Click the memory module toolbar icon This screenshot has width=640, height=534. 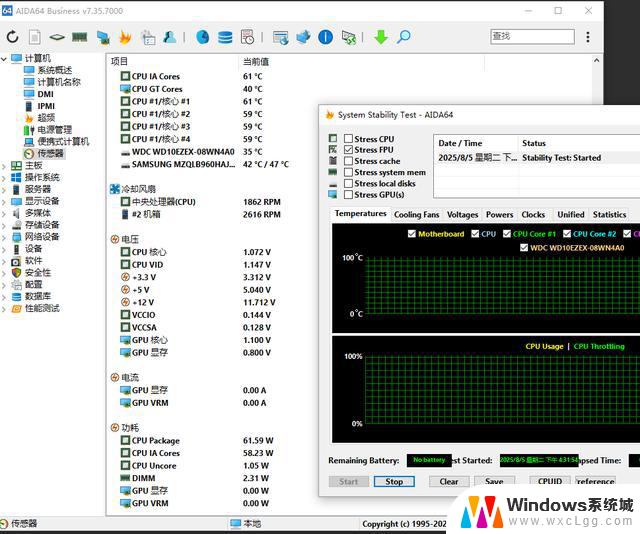[80, 37]
